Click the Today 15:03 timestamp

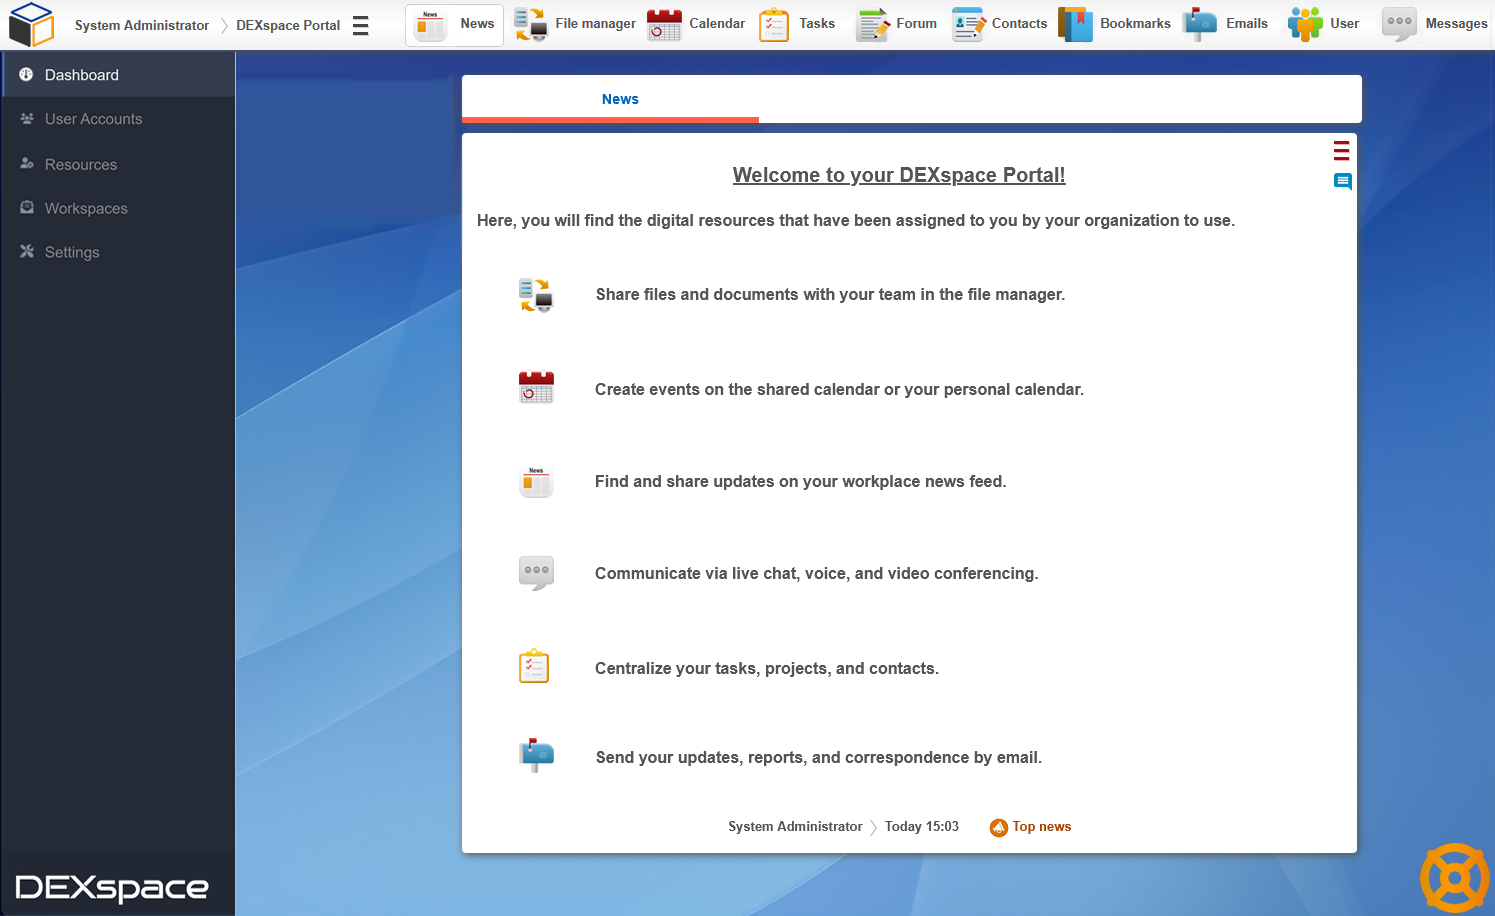(922, 827)
